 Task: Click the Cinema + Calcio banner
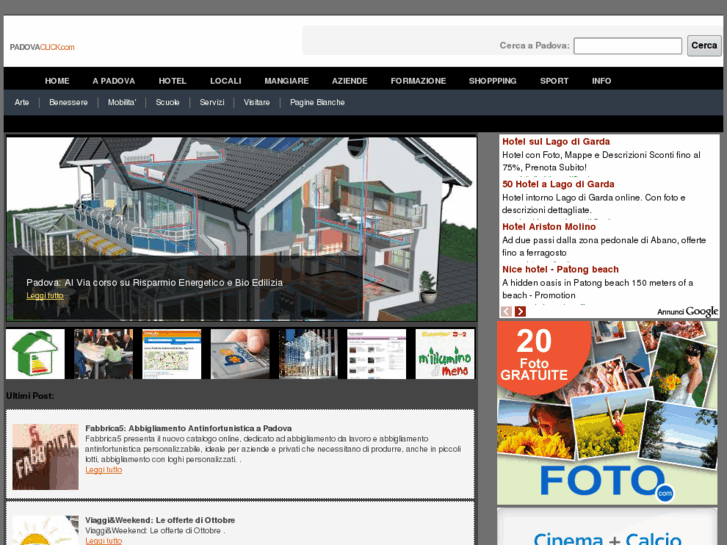point(607,527)
